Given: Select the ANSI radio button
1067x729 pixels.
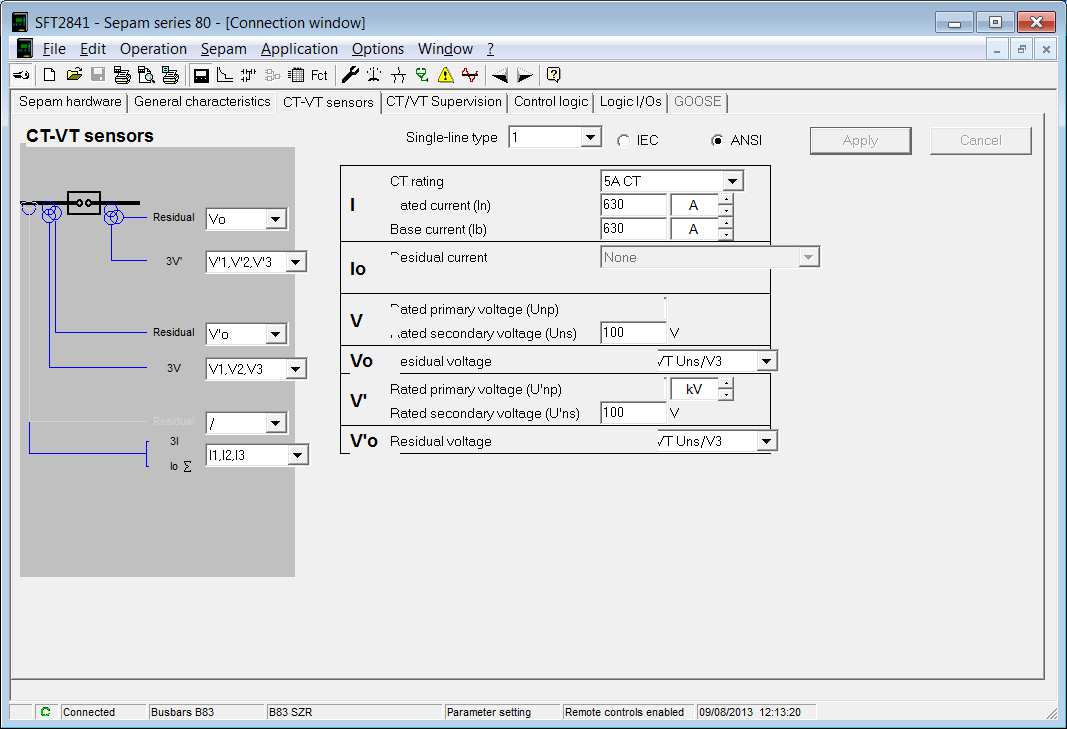Looking at the screenshot, I should coord(717,140).
